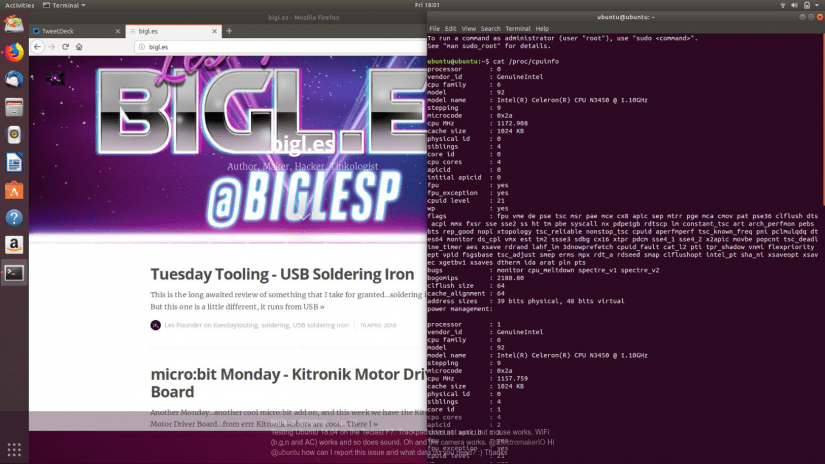Go to Firefox home page
This screenshot has width=825, height=464.
pos(79,47)
